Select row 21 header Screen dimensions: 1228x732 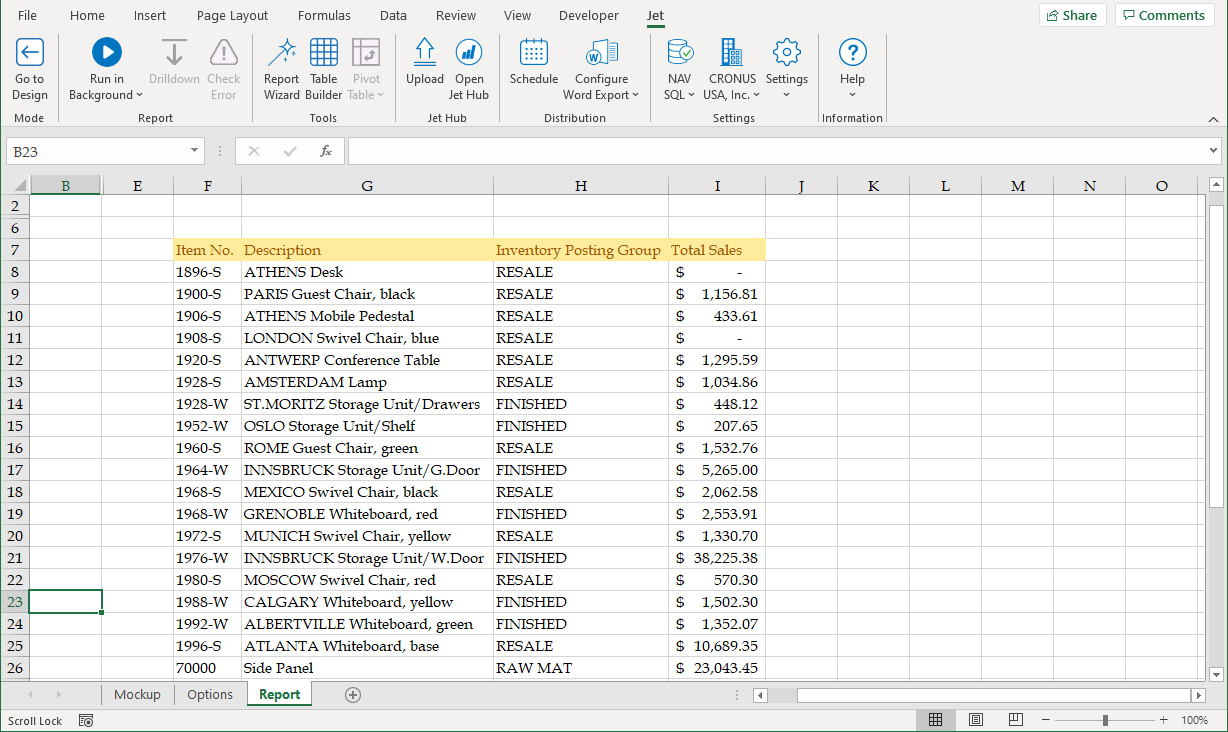click(x=15, y=558)
